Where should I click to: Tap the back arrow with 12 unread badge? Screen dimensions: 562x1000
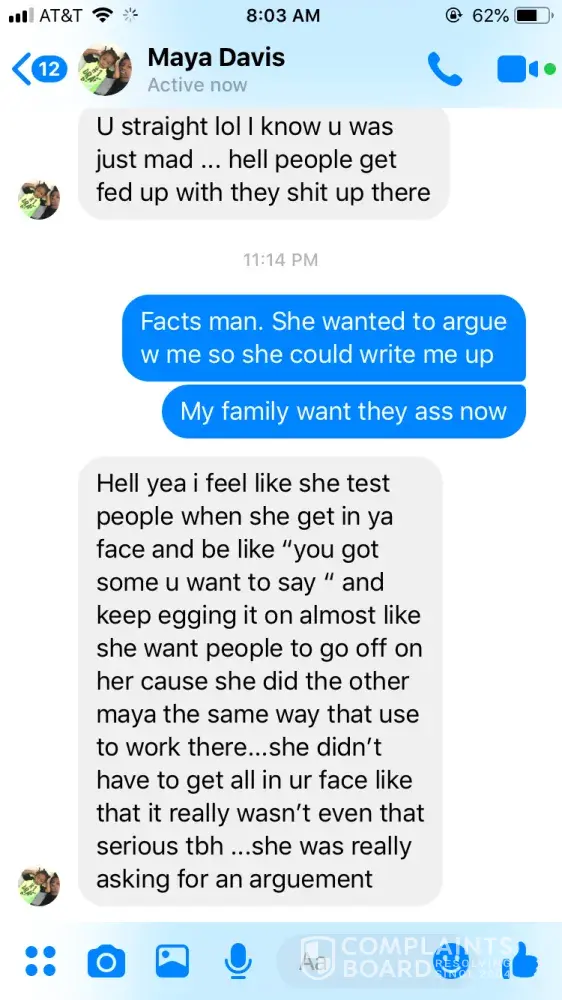pos(40,70)
